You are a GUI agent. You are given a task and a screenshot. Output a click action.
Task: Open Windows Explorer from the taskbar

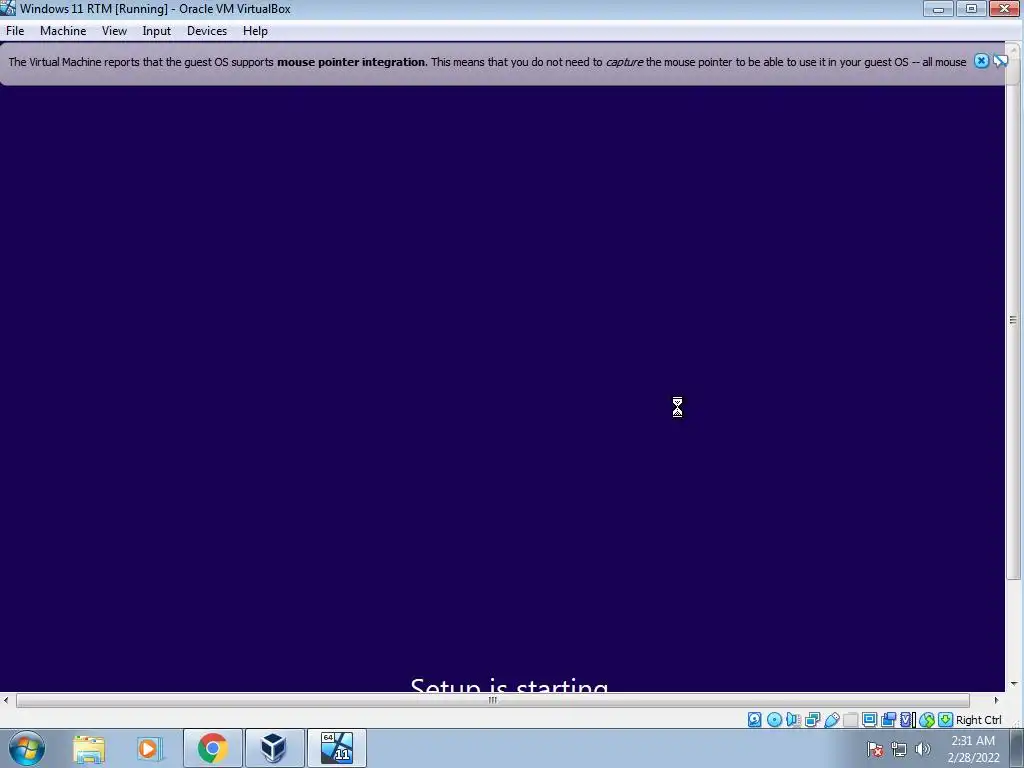click(x=89, y=748)
